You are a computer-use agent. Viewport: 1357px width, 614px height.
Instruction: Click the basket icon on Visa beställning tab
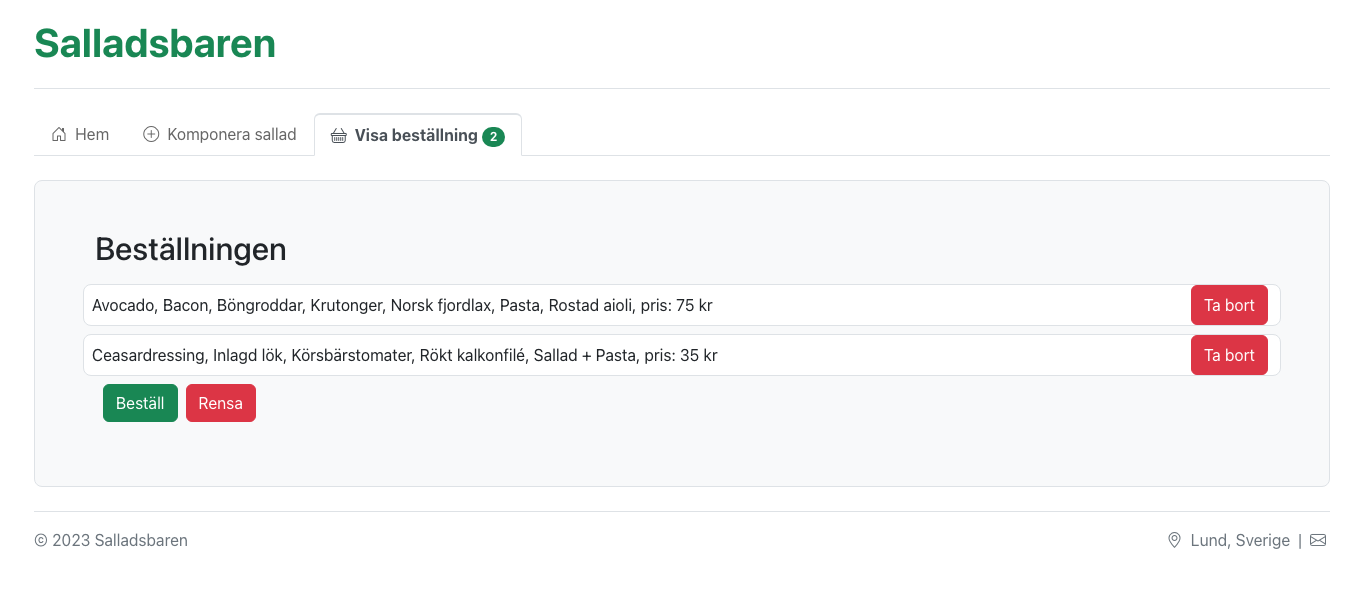(339, 135)
